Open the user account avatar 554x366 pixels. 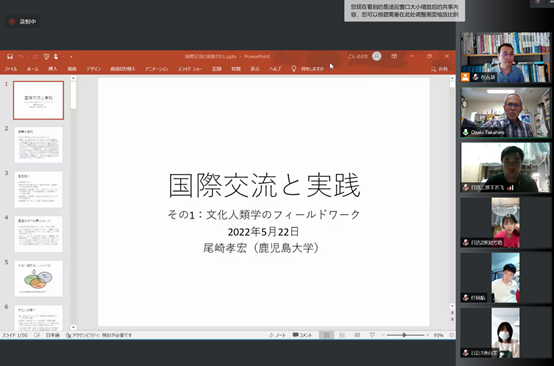point(377,56)
